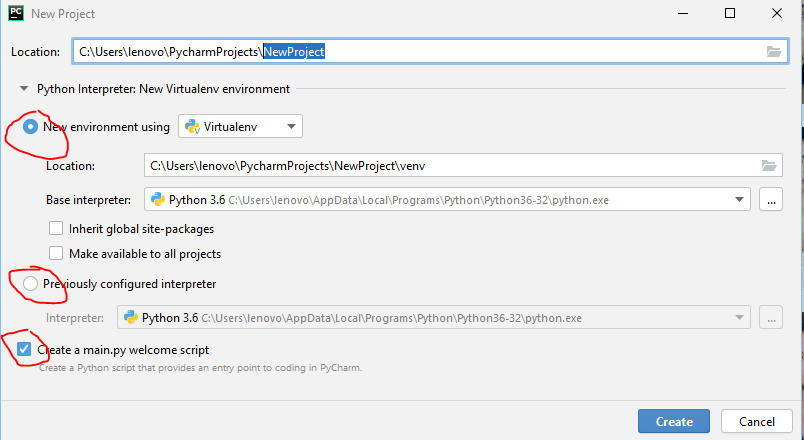Click the "New Project" title text
Viewport: 804px width, 440px height.
coord(63,14)
